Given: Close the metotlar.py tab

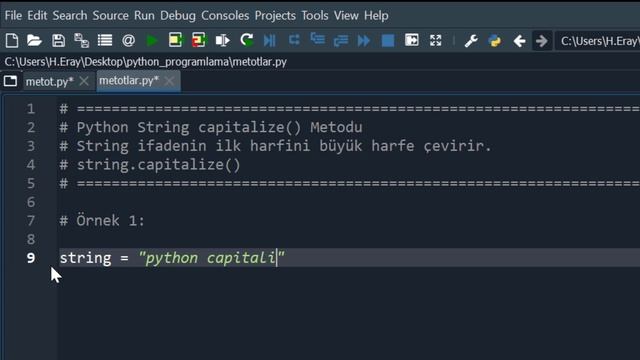Looking at the screenshot, I should pos(169,81).
